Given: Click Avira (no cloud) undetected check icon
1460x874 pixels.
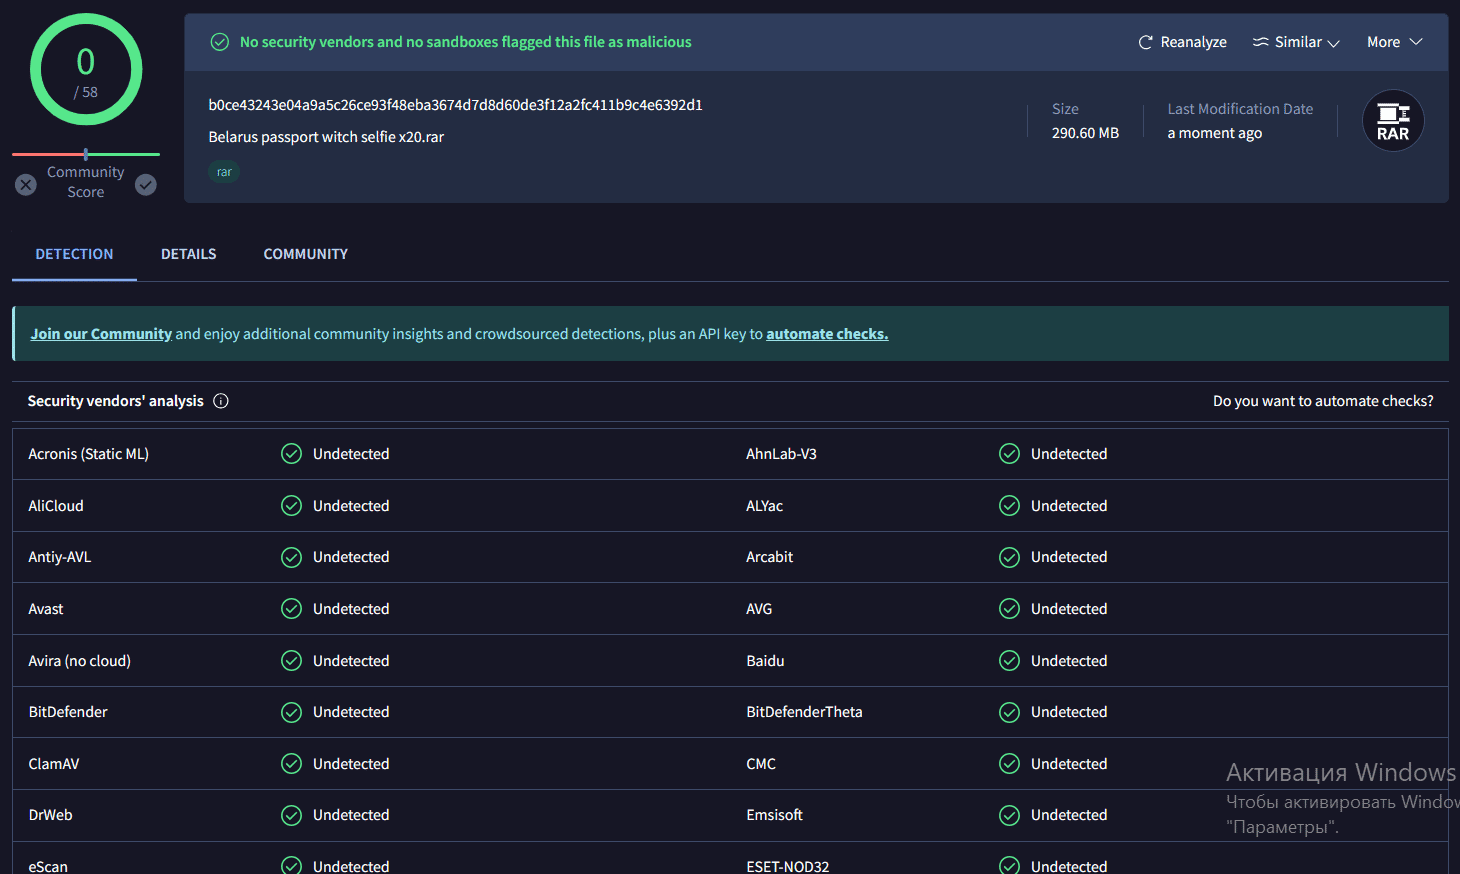Looking at the screenshot, I should click(291, 661).
